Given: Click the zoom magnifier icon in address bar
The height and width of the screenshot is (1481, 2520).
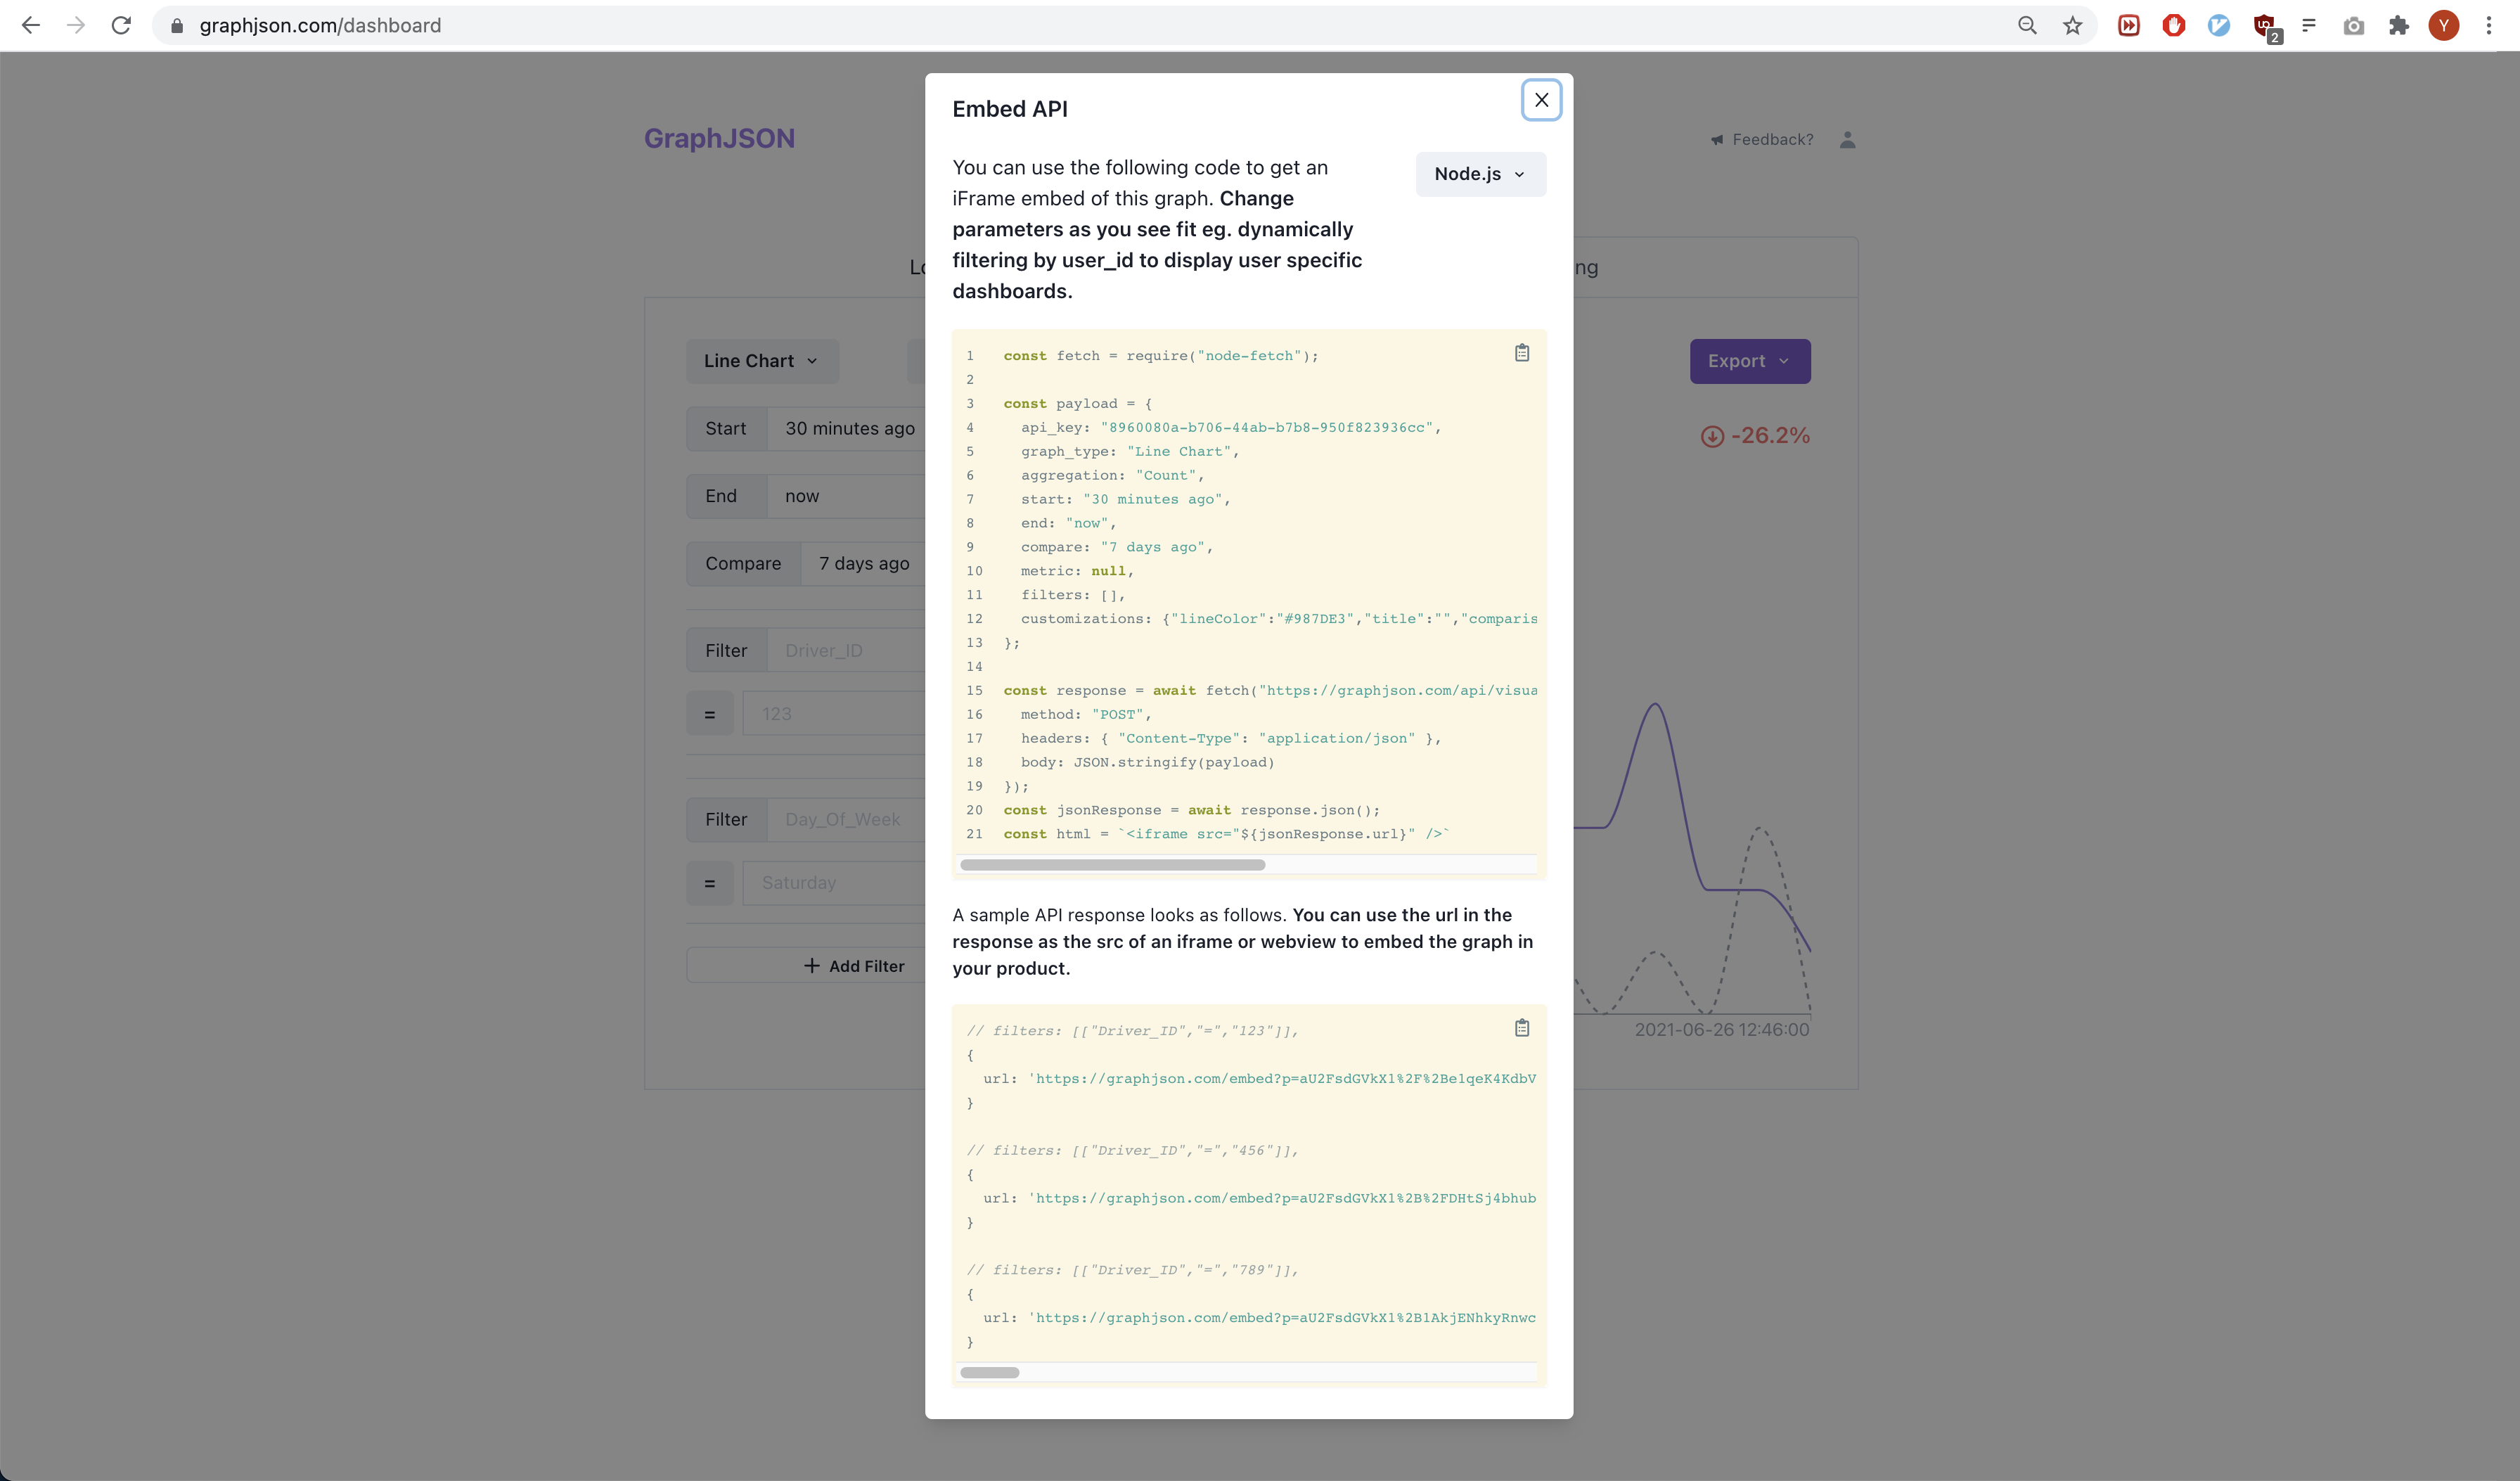Looking at the screenshot, I should 2027,26.
